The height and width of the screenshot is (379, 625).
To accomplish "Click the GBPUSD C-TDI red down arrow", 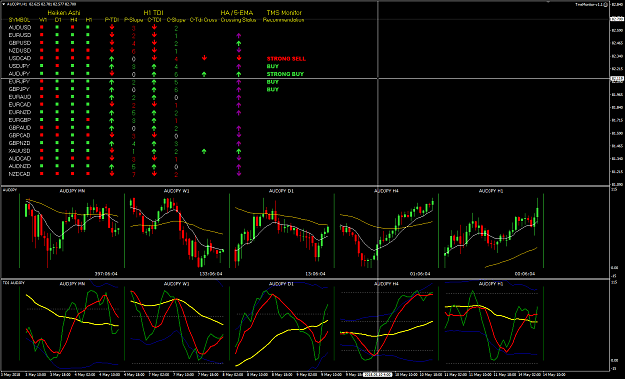I will (x=154, y=43).
